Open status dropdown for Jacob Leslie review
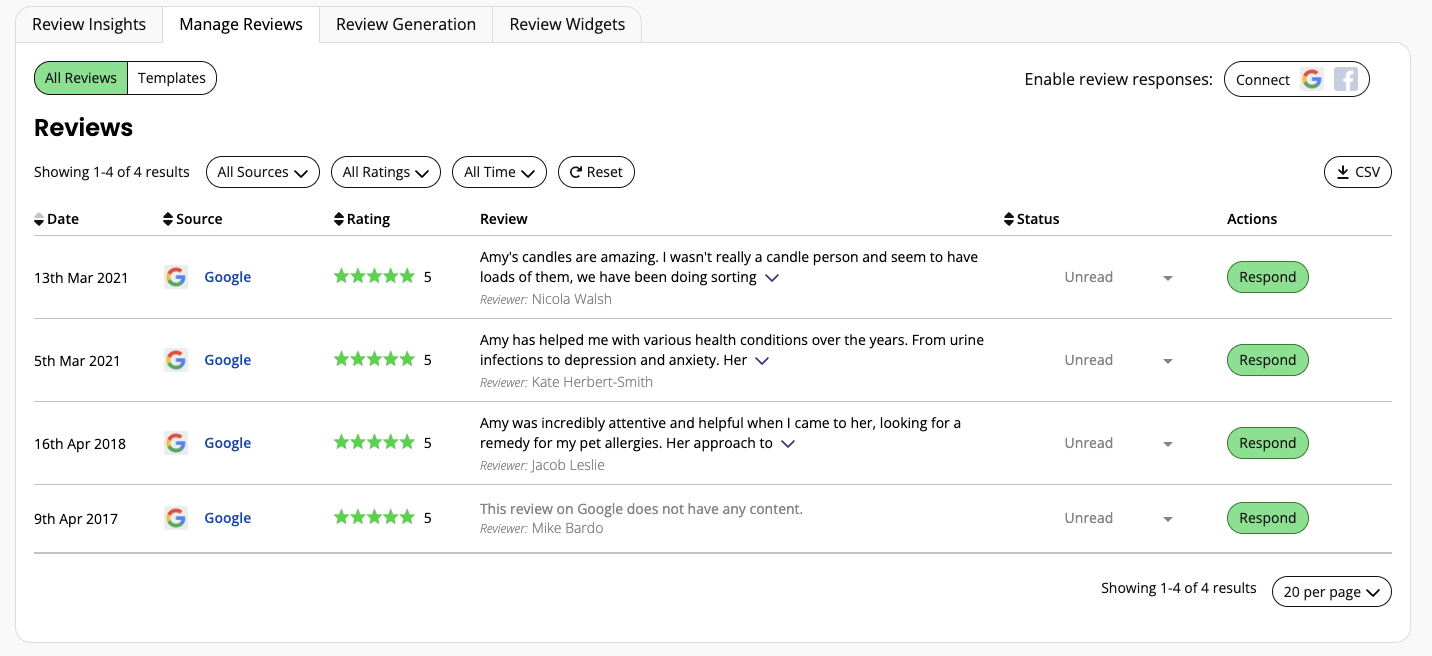This screenshot has width=1432, height=656. (x=1167, y=443)
